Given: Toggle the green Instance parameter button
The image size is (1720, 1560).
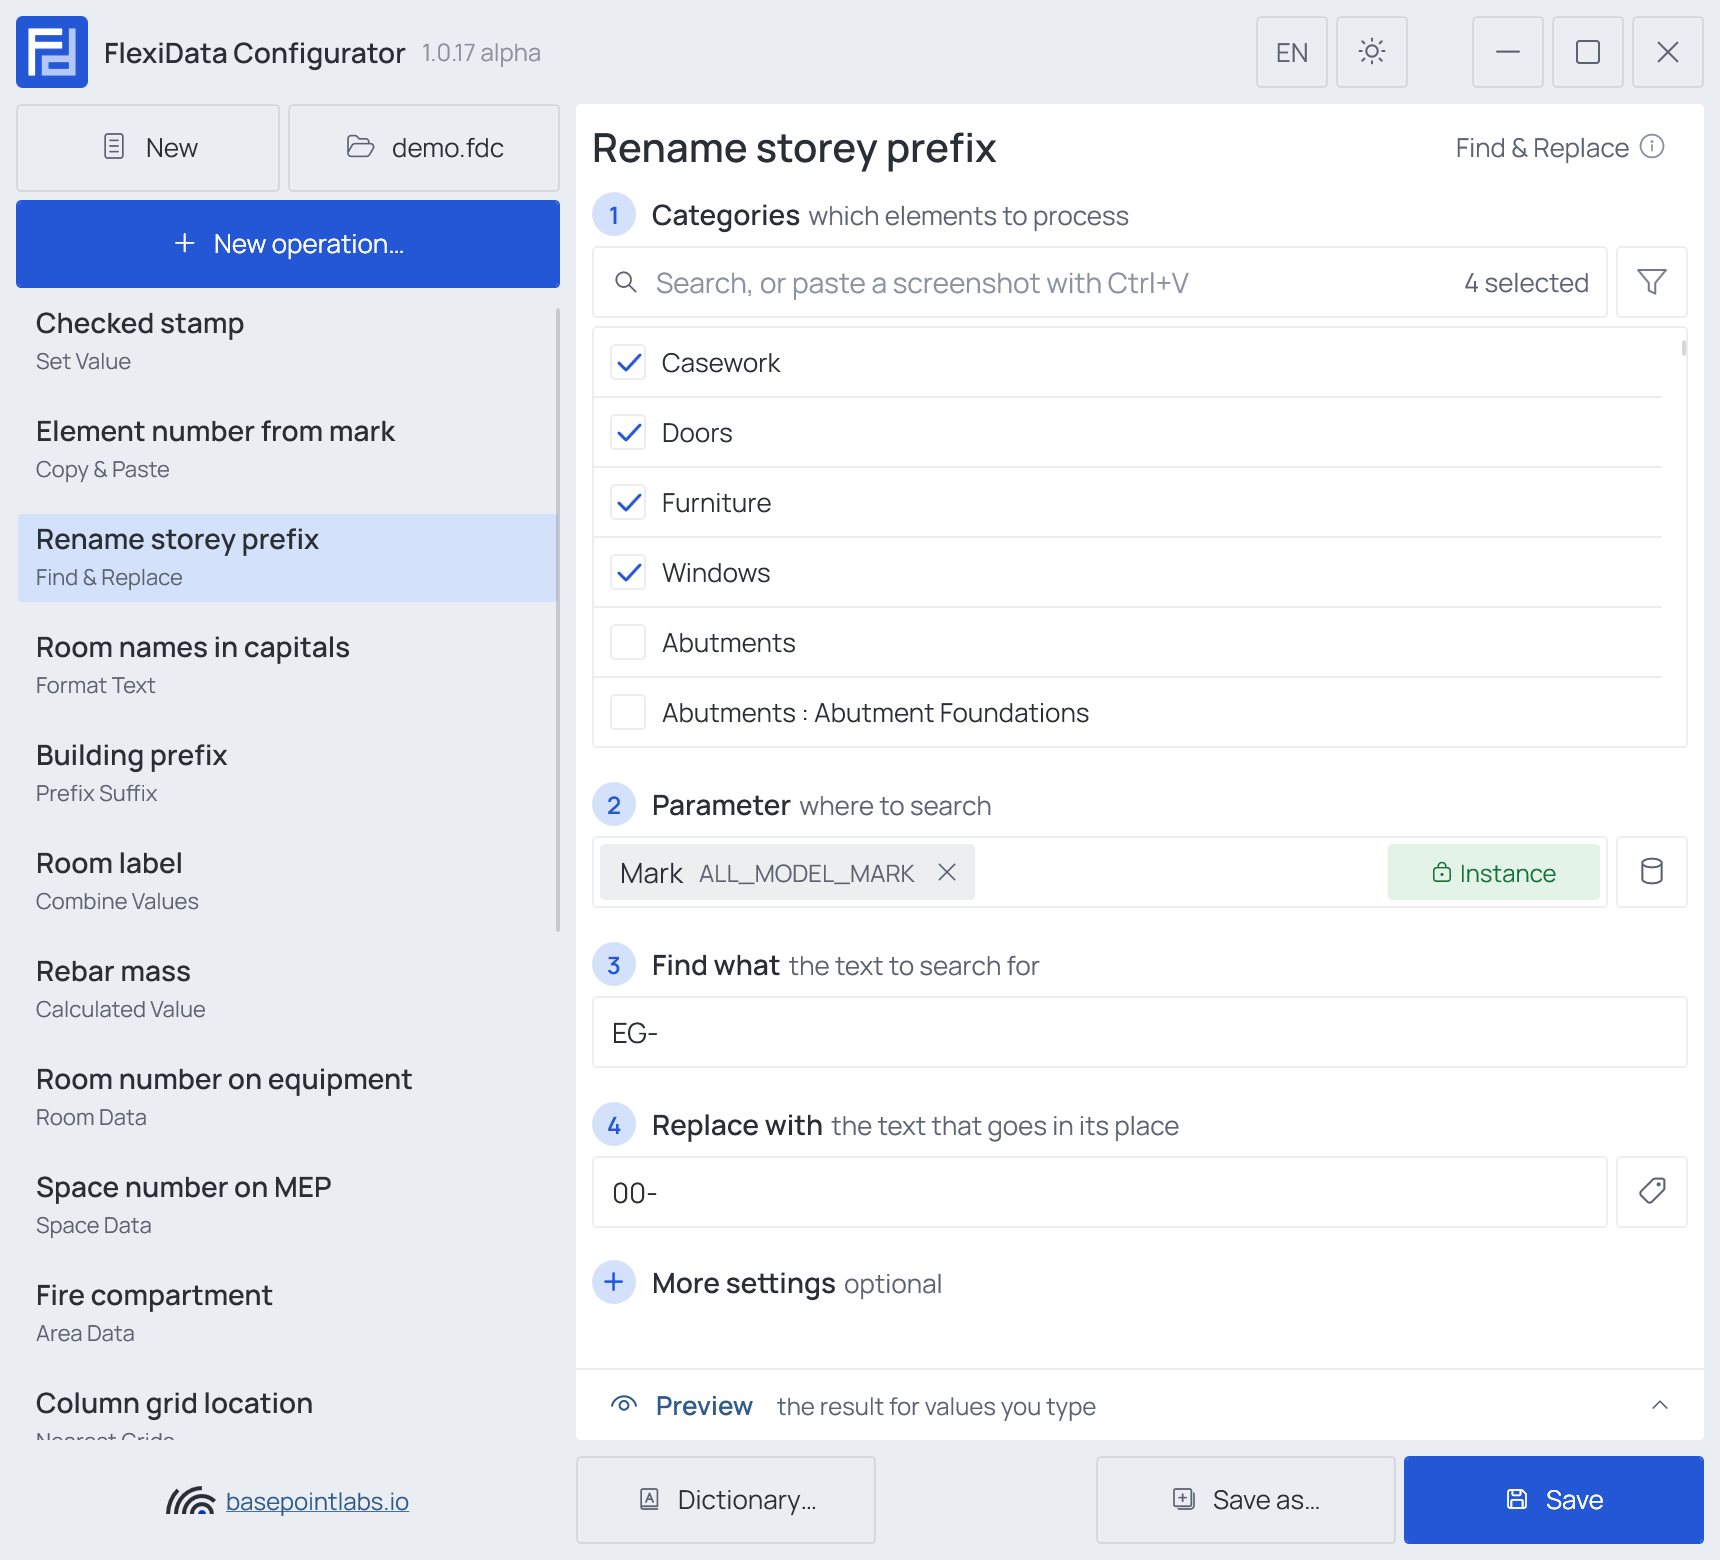Looking at the screenshot, I should pos(1494,872).
